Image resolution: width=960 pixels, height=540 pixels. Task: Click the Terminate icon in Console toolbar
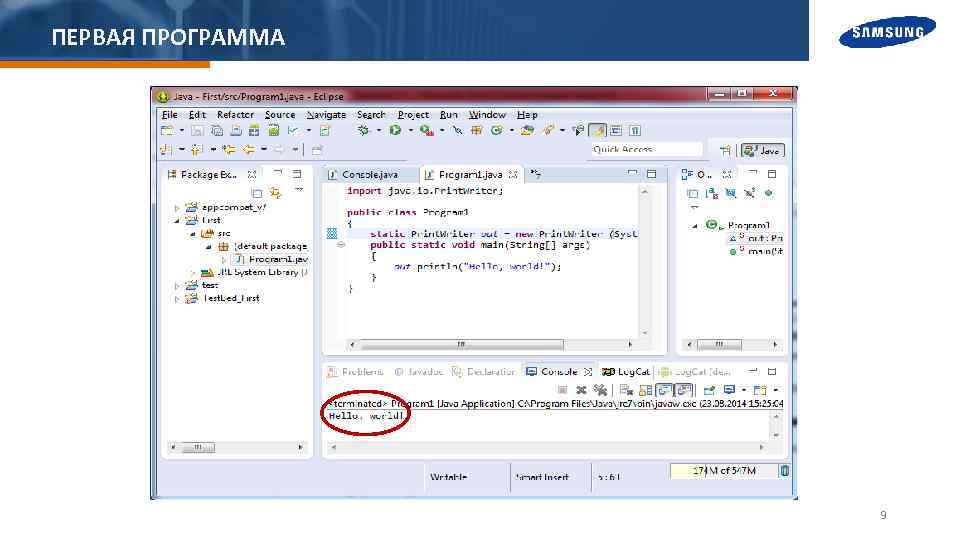(x=563, y=390)
